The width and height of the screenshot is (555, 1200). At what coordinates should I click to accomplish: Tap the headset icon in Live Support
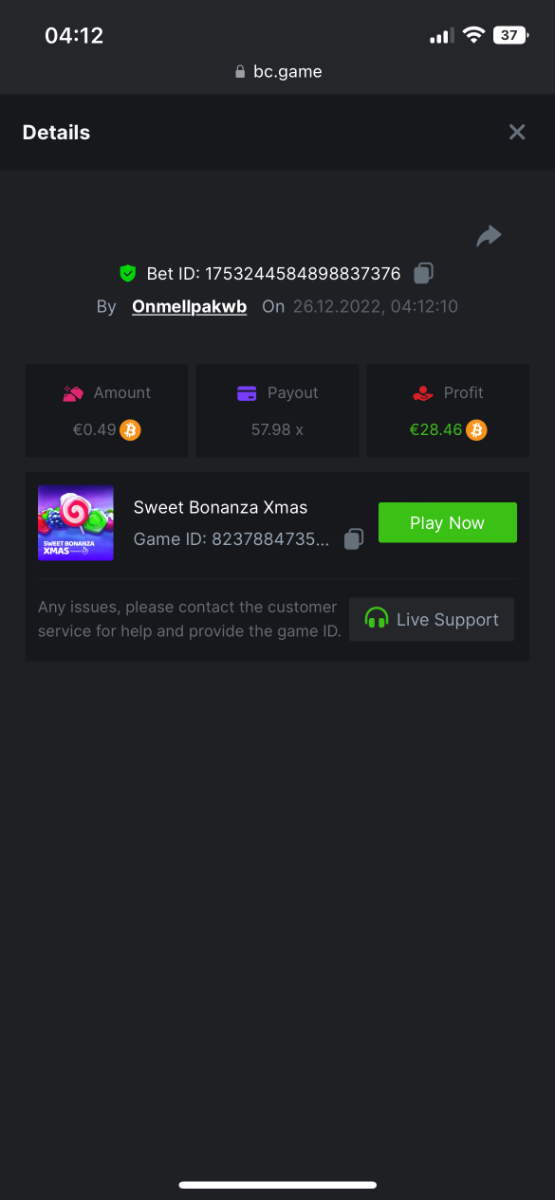coord(376,619)
